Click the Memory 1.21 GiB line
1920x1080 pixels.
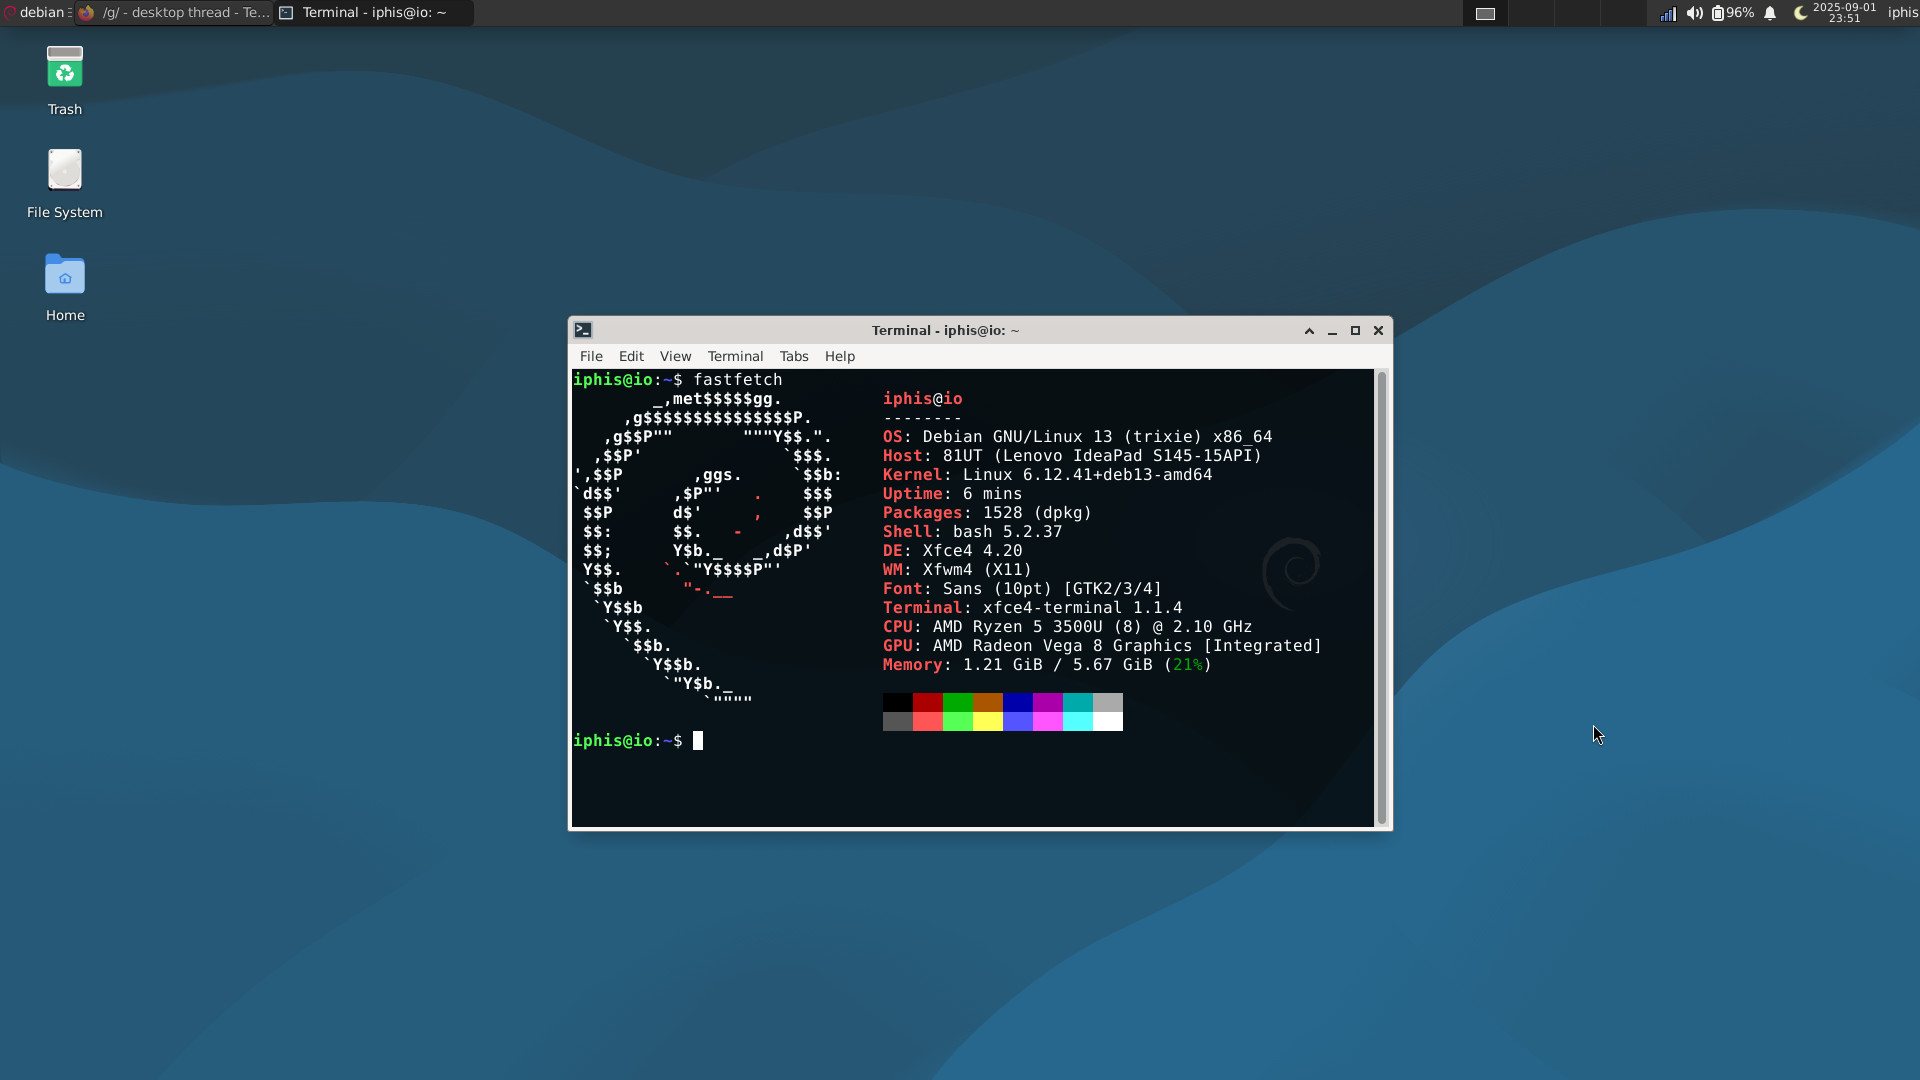[x=1047, y=665]
